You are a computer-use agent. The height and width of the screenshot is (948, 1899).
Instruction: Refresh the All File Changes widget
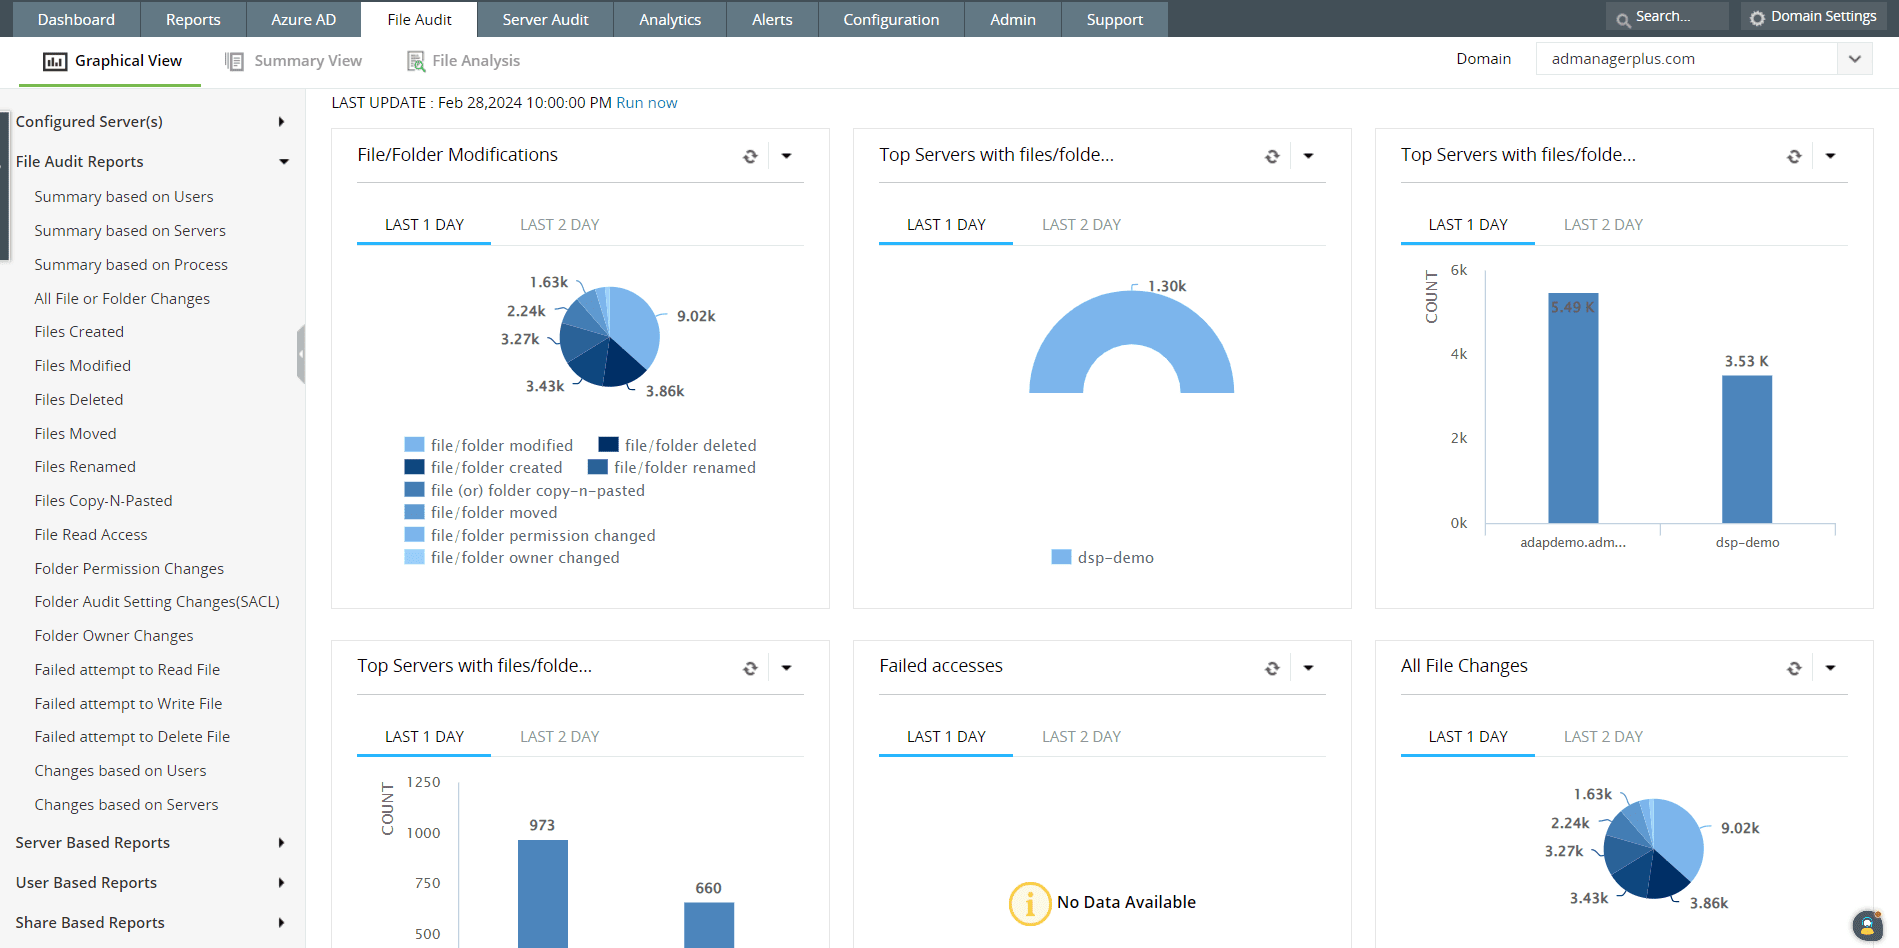1794,668
